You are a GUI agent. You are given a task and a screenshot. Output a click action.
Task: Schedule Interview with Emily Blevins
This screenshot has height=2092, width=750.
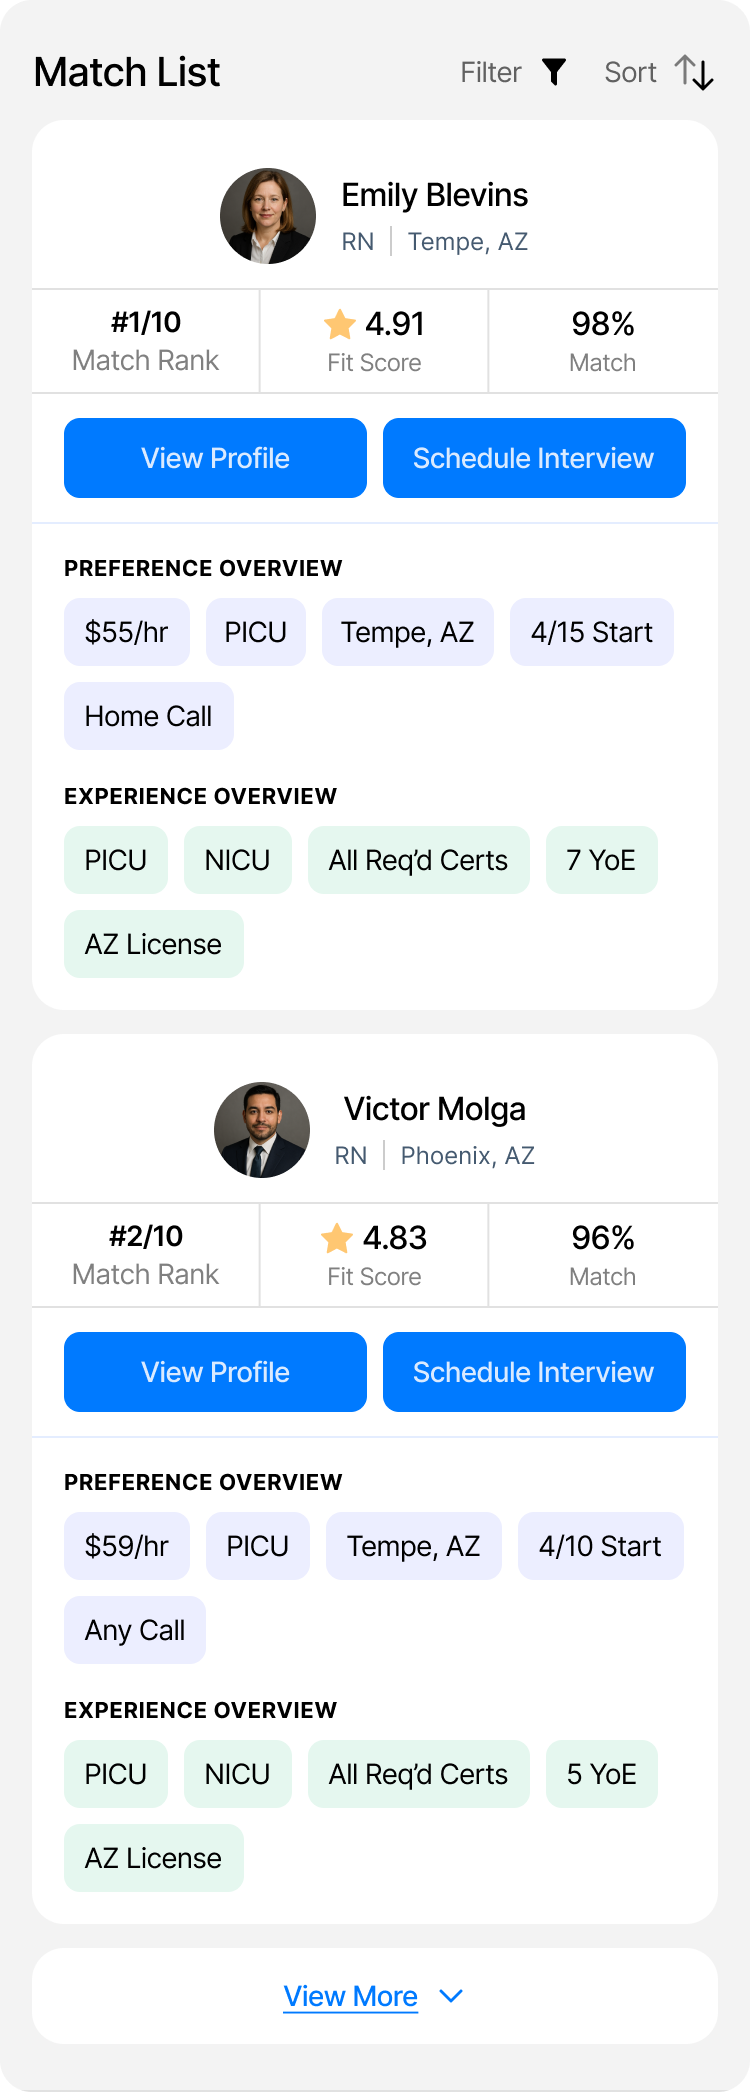(534, 458)
